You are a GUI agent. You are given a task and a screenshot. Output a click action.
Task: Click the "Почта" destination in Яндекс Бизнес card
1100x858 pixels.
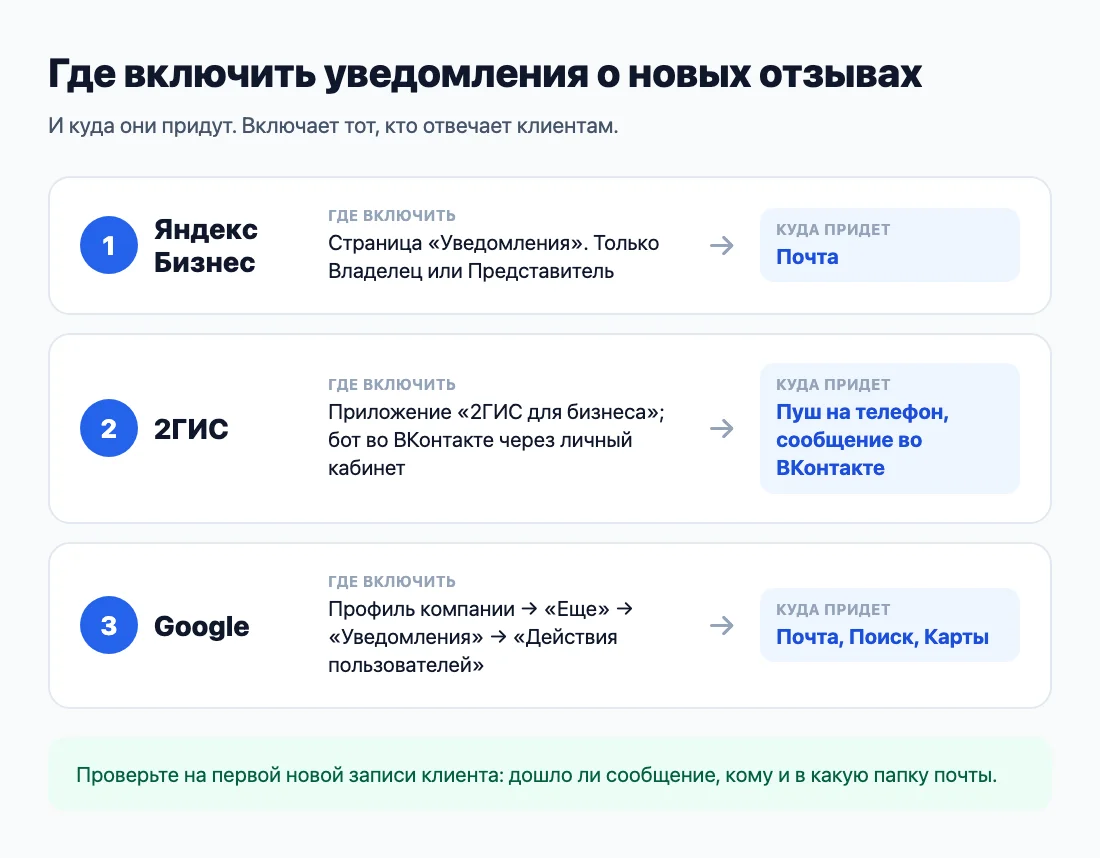coord(807,257)
